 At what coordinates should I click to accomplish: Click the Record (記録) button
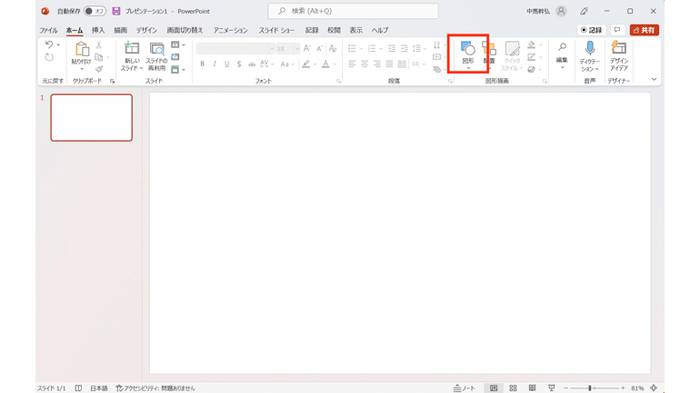(591, 30)
